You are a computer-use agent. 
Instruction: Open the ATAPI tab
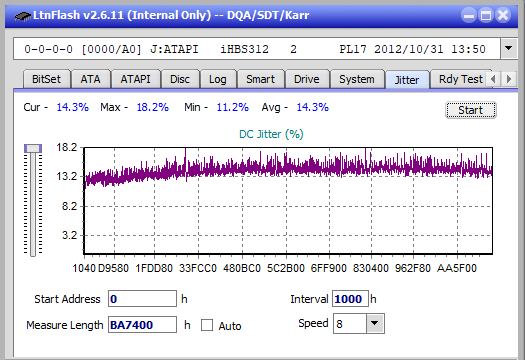136,79
